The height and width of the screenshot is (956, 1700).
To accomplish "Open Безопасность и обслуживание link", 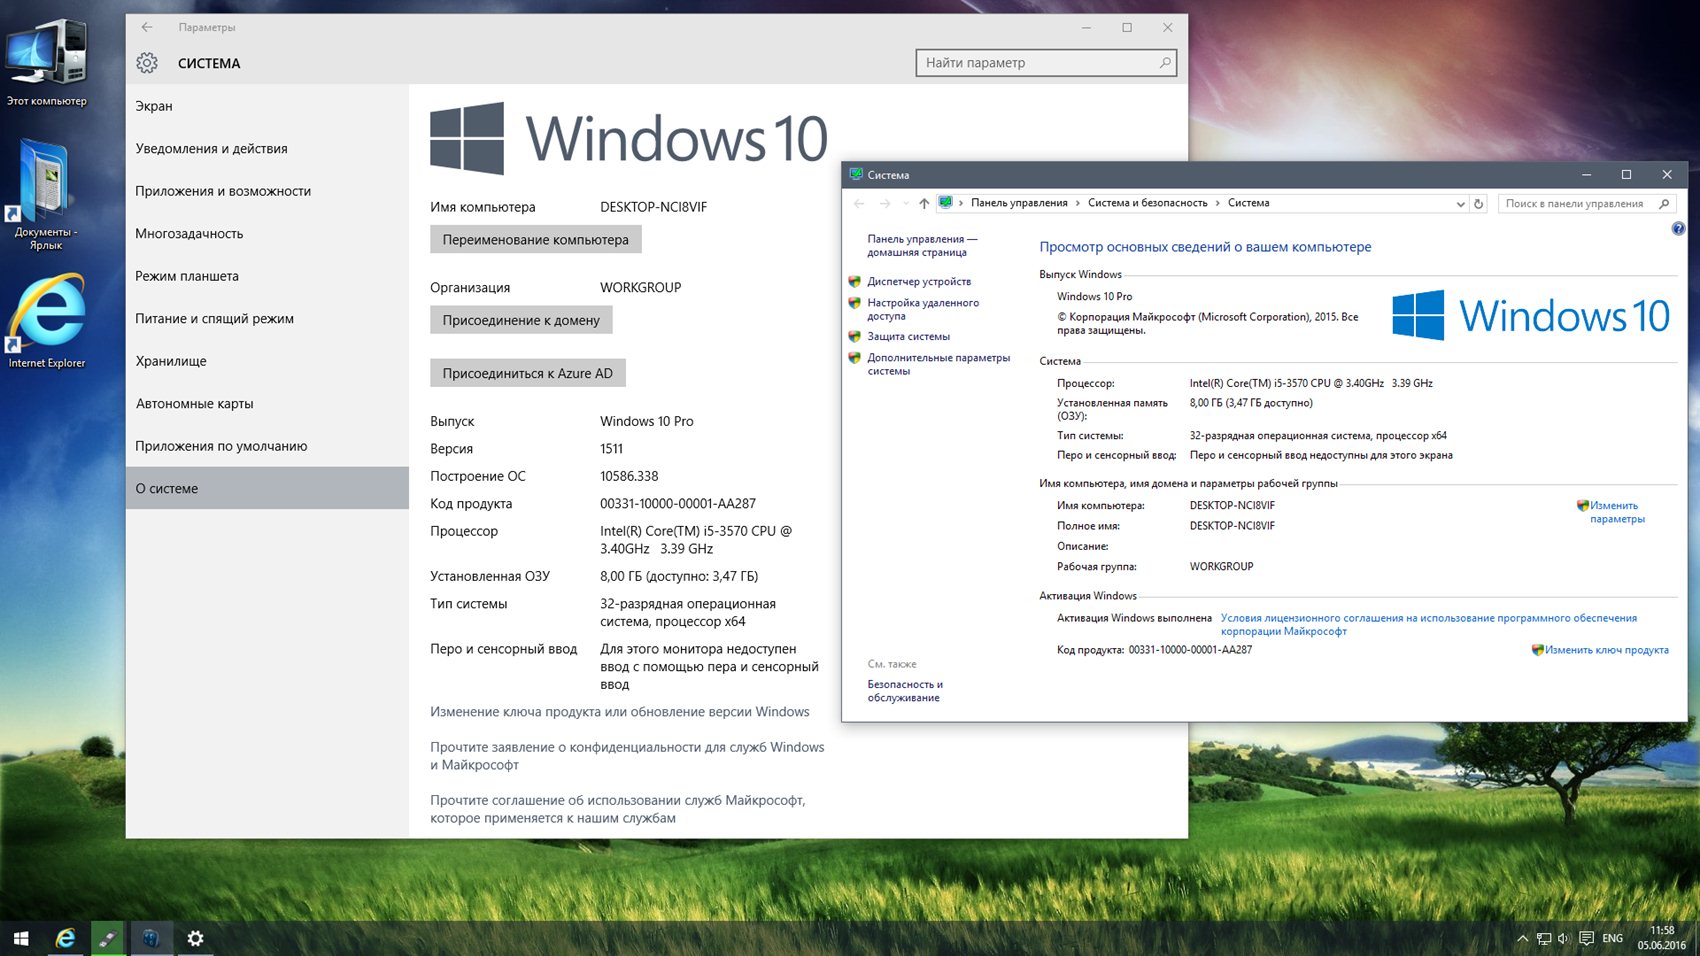I will point(905,691).
